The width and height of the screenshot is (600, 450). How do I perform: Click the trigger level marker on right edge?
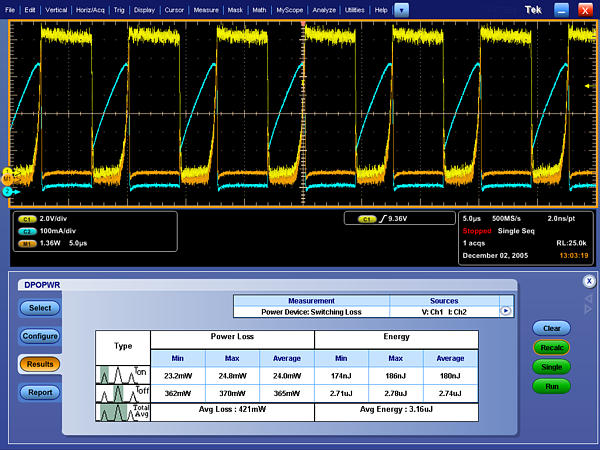tap(587, 87)
